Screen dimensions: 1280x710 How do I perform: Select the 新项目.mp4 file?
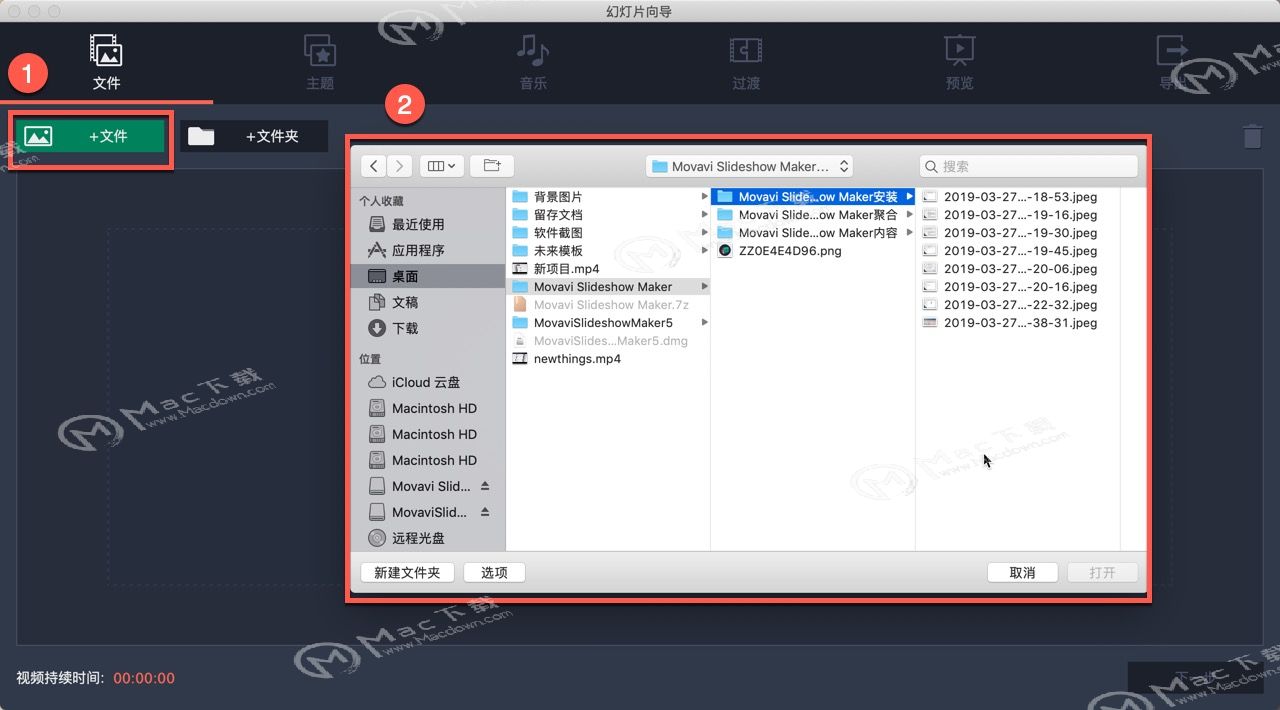point(608,269)
